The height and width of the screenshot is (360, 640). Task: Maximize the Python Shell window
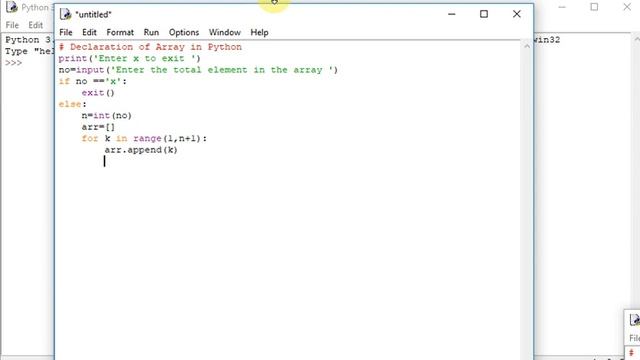point(594,7)
